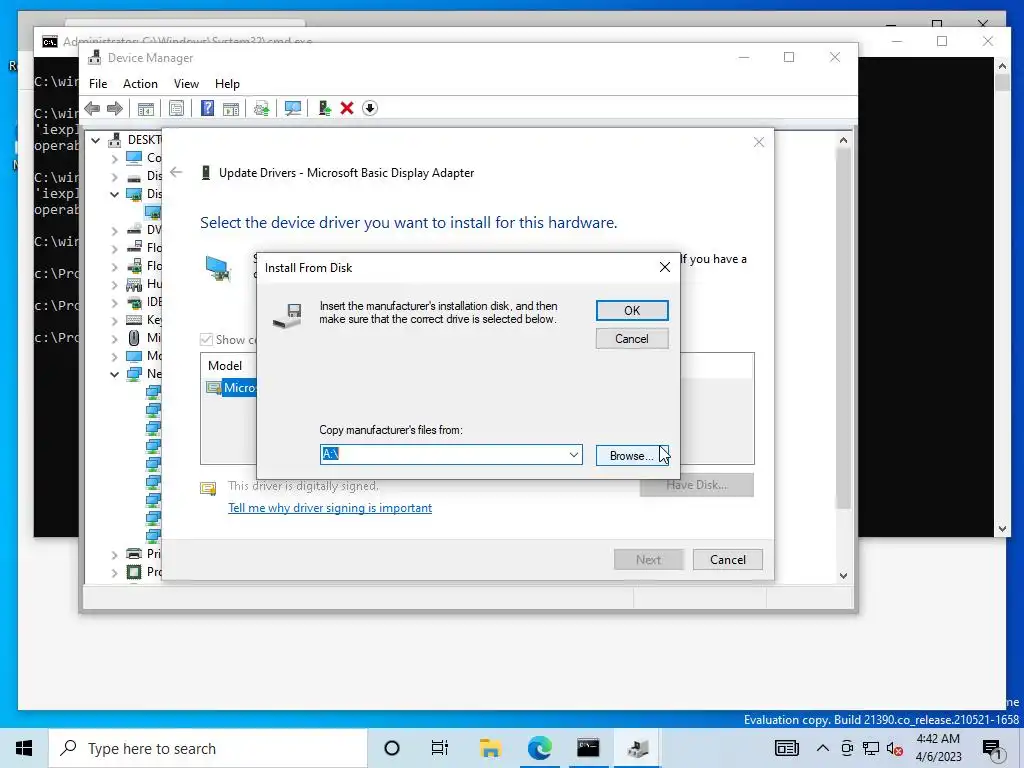The image size is (1024, 768).
Task: Click the Forward arrow in Device Manager toolbar
Action: tap(115, 108)
